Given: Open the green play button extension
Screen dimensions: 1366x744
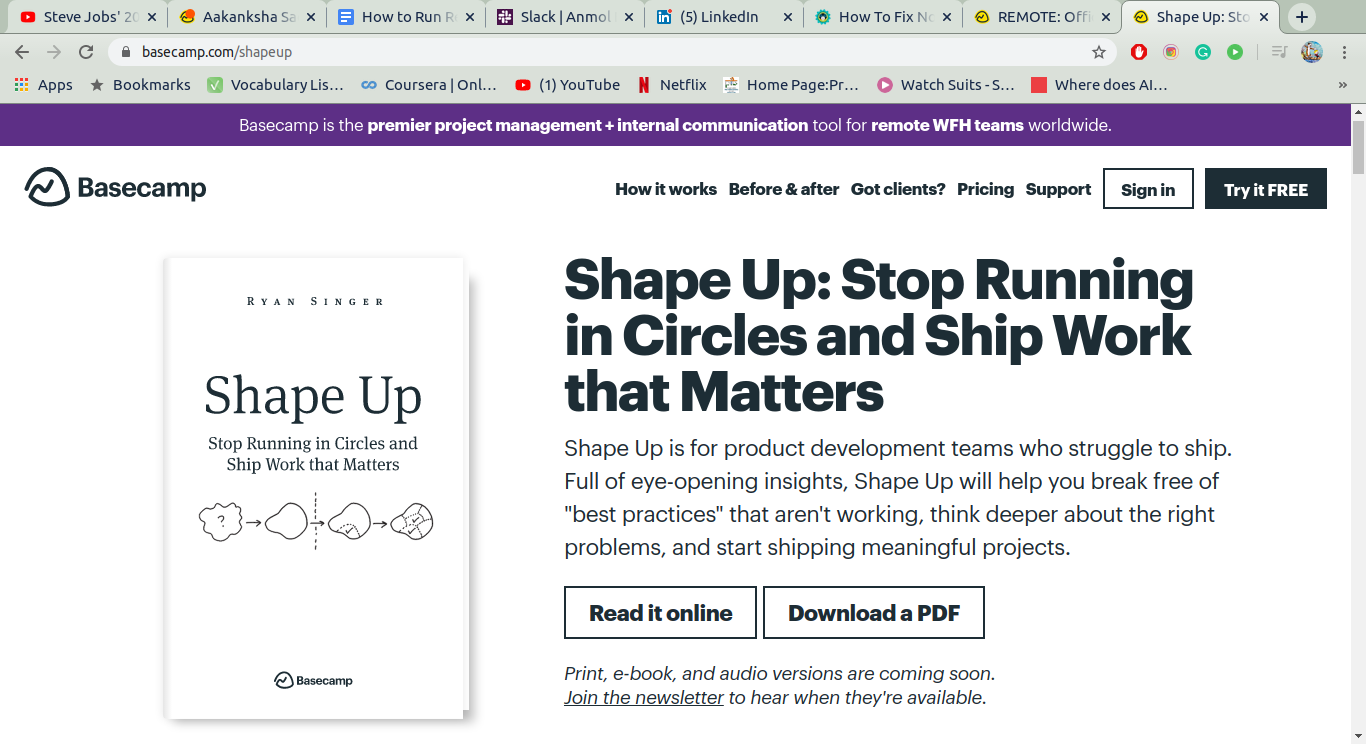Looking at the screenshot, I should pos(1235,52).
